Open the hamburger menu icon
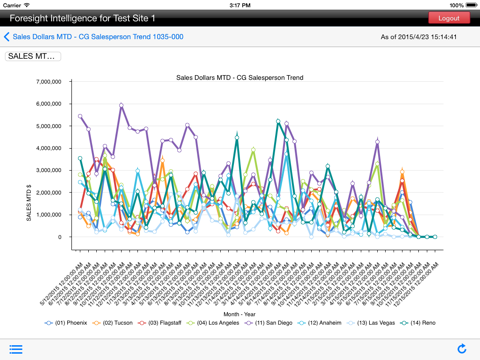 point(16,349)
